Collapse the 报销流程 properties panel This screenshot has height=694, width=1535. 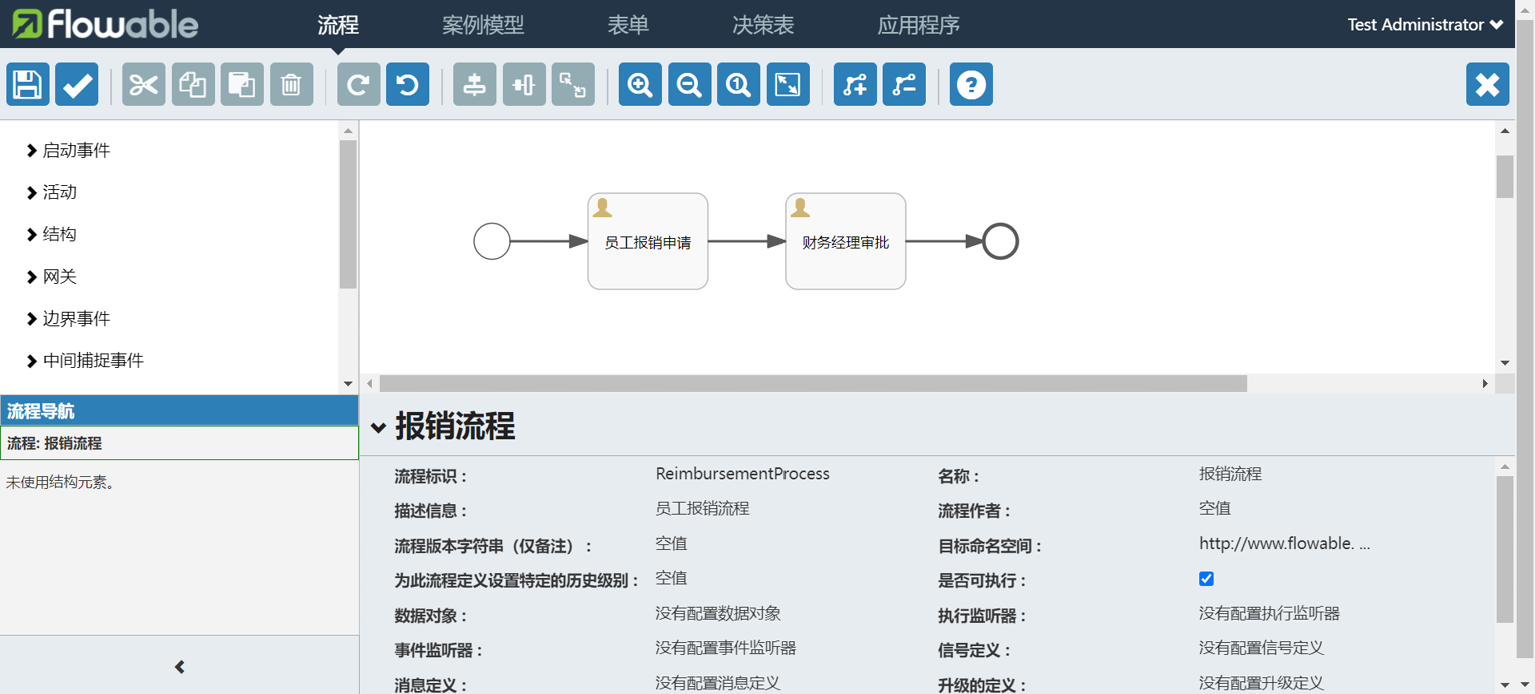click(x=378, y=428)
